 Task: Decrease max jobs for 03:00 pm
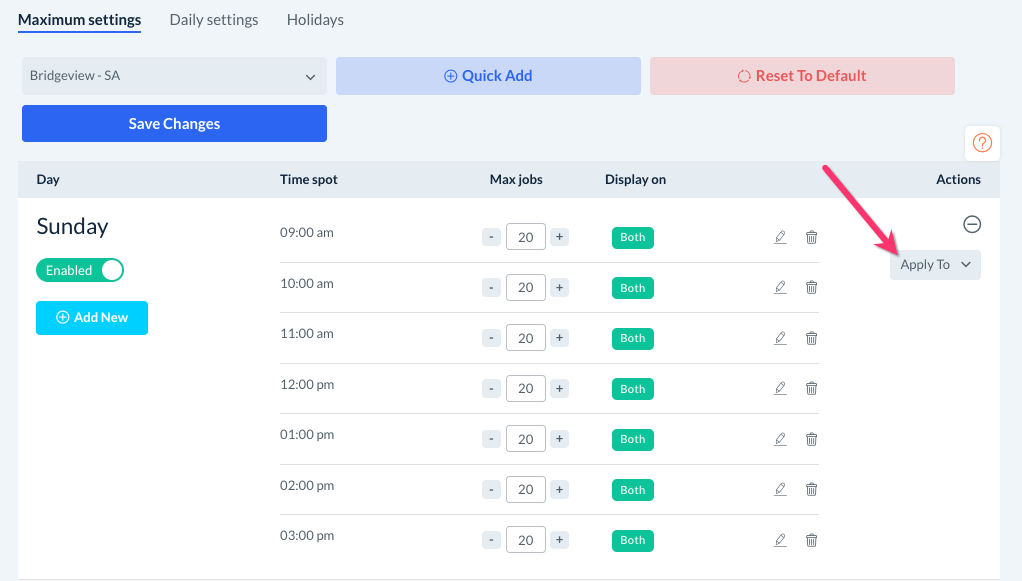[491, 541]
